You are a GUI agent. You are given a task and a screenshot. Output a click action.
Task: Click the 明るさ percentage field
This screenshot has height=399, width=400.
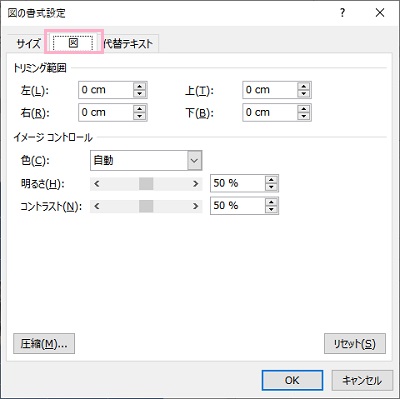[x=238, y=183]
